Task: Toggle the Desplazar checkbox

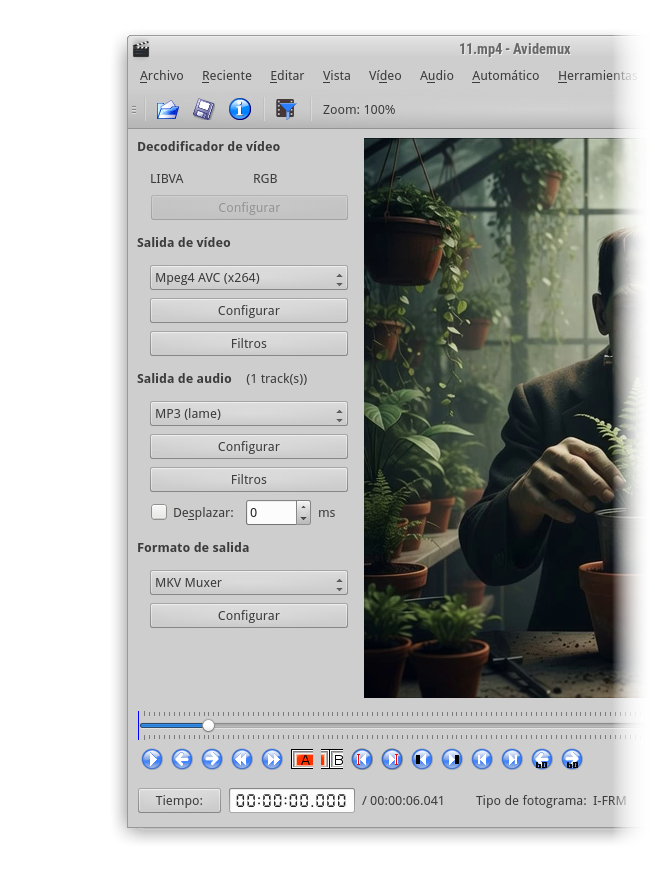Action: 159,512
